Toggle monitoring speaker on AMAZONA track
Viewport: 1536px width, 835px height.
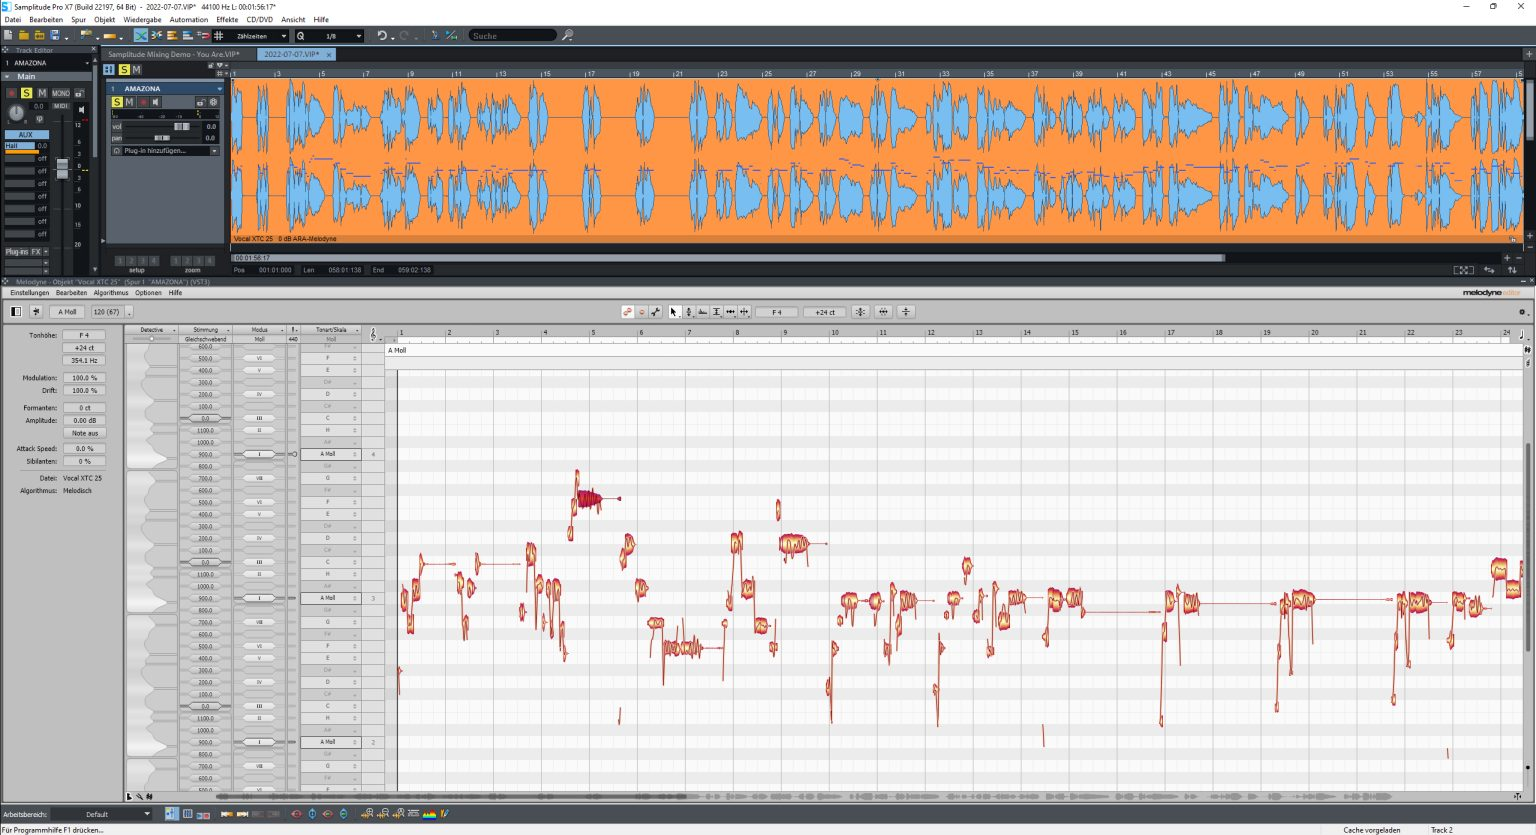(155, 102)
